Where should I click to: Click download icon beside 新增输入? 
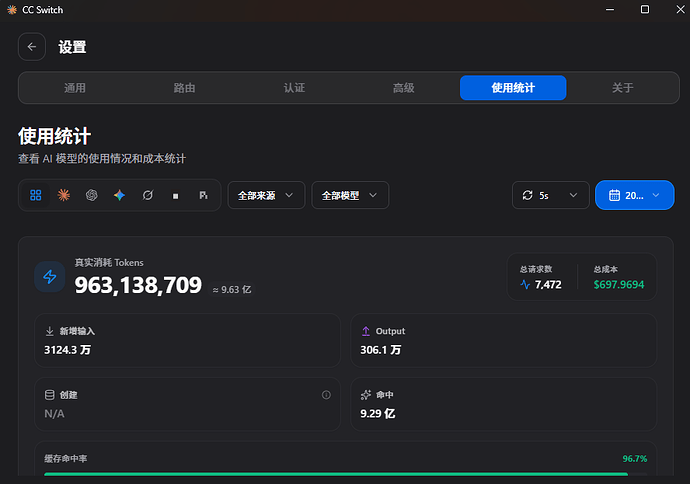coord(50,331)
